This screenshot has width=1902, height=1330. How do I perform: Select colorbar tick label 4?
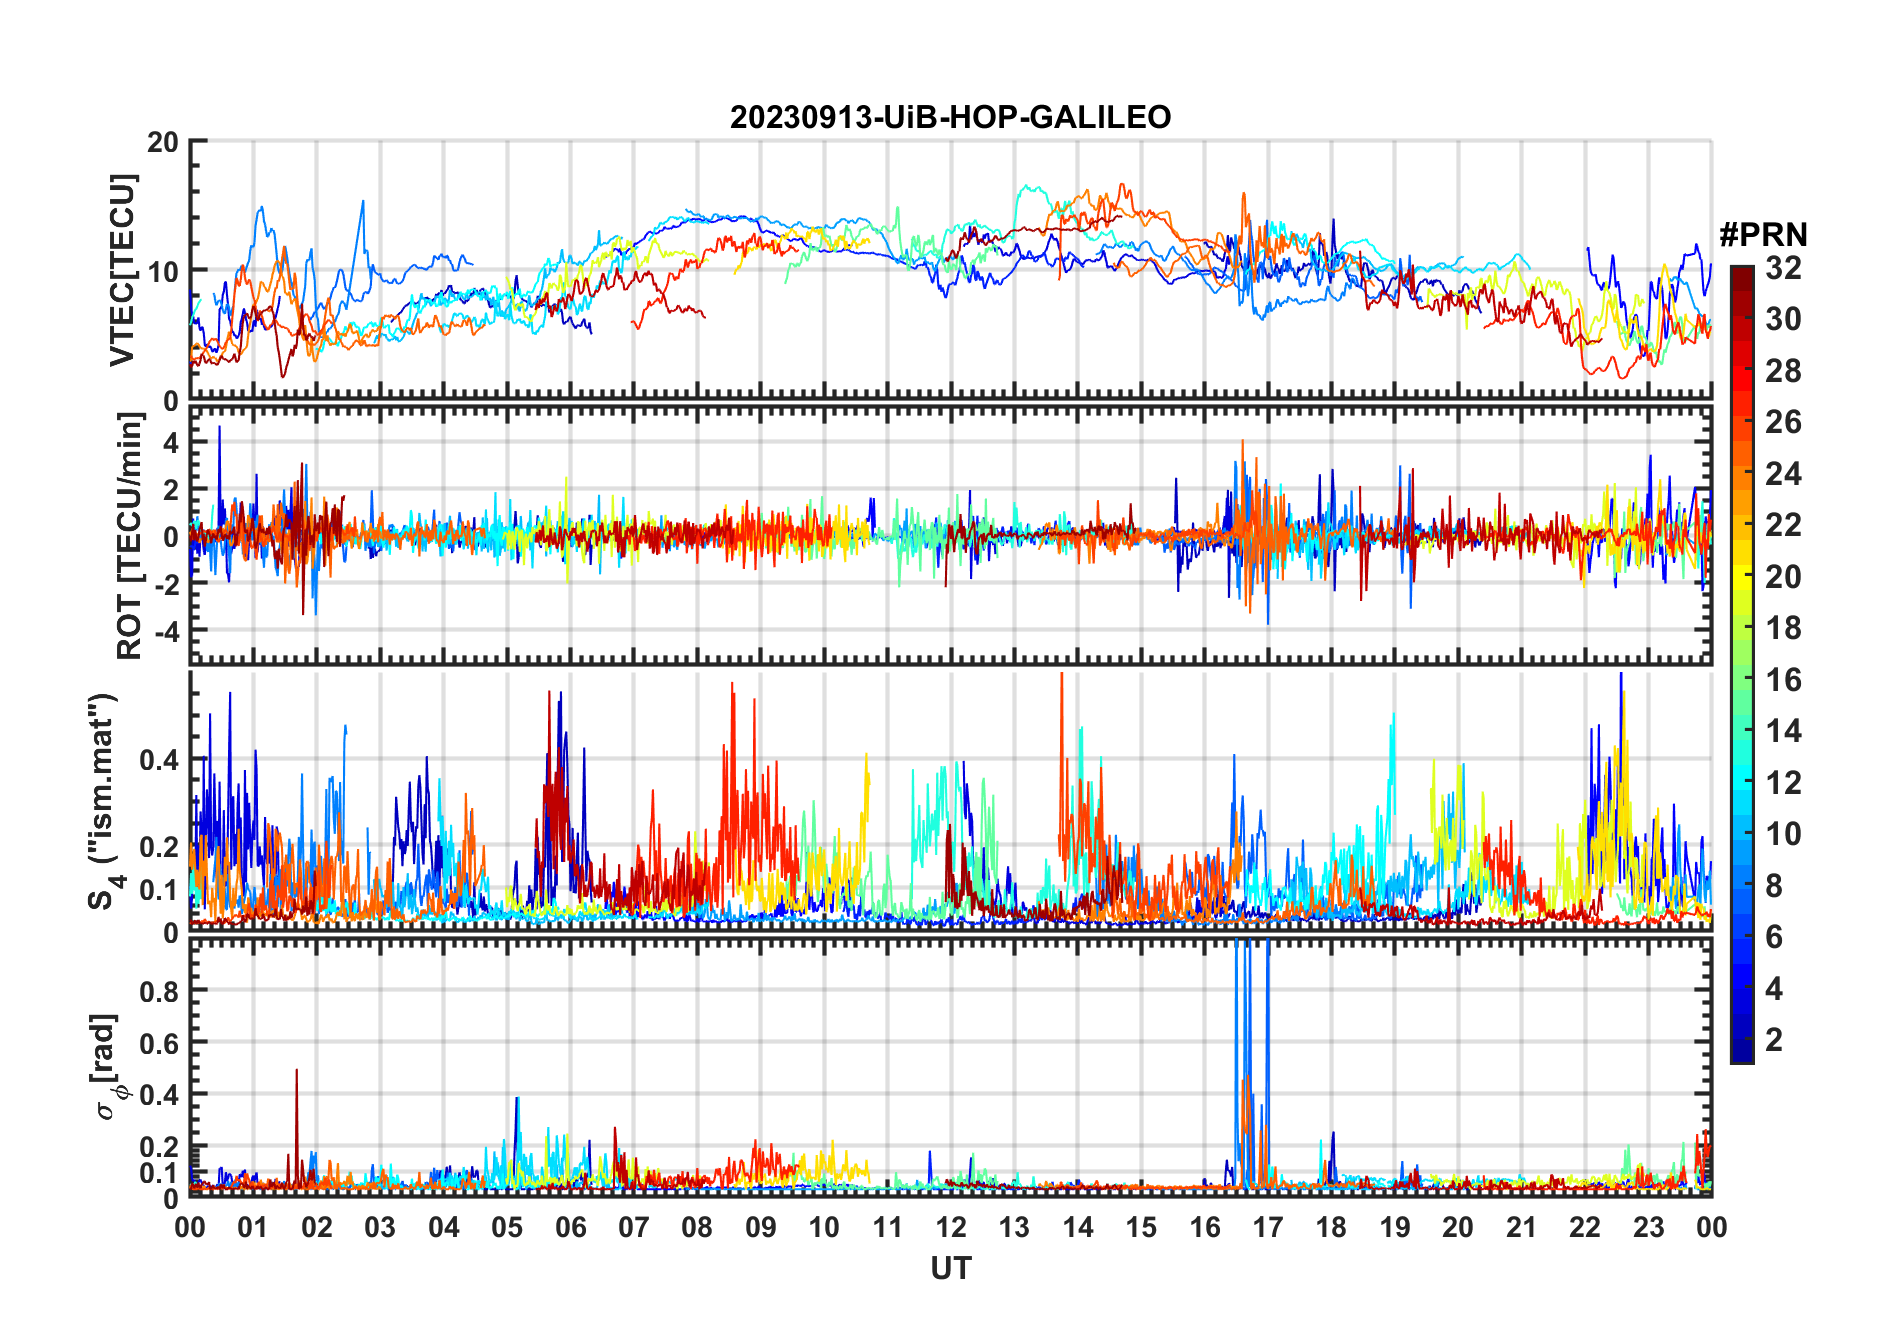click(1774, 989)
